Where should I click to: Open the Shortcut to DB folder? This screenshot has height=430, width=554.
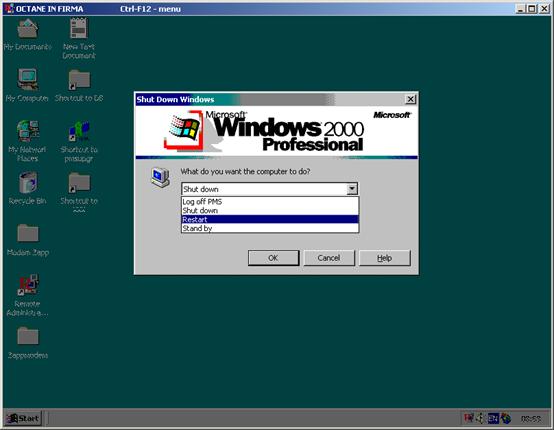coord(79,80)
